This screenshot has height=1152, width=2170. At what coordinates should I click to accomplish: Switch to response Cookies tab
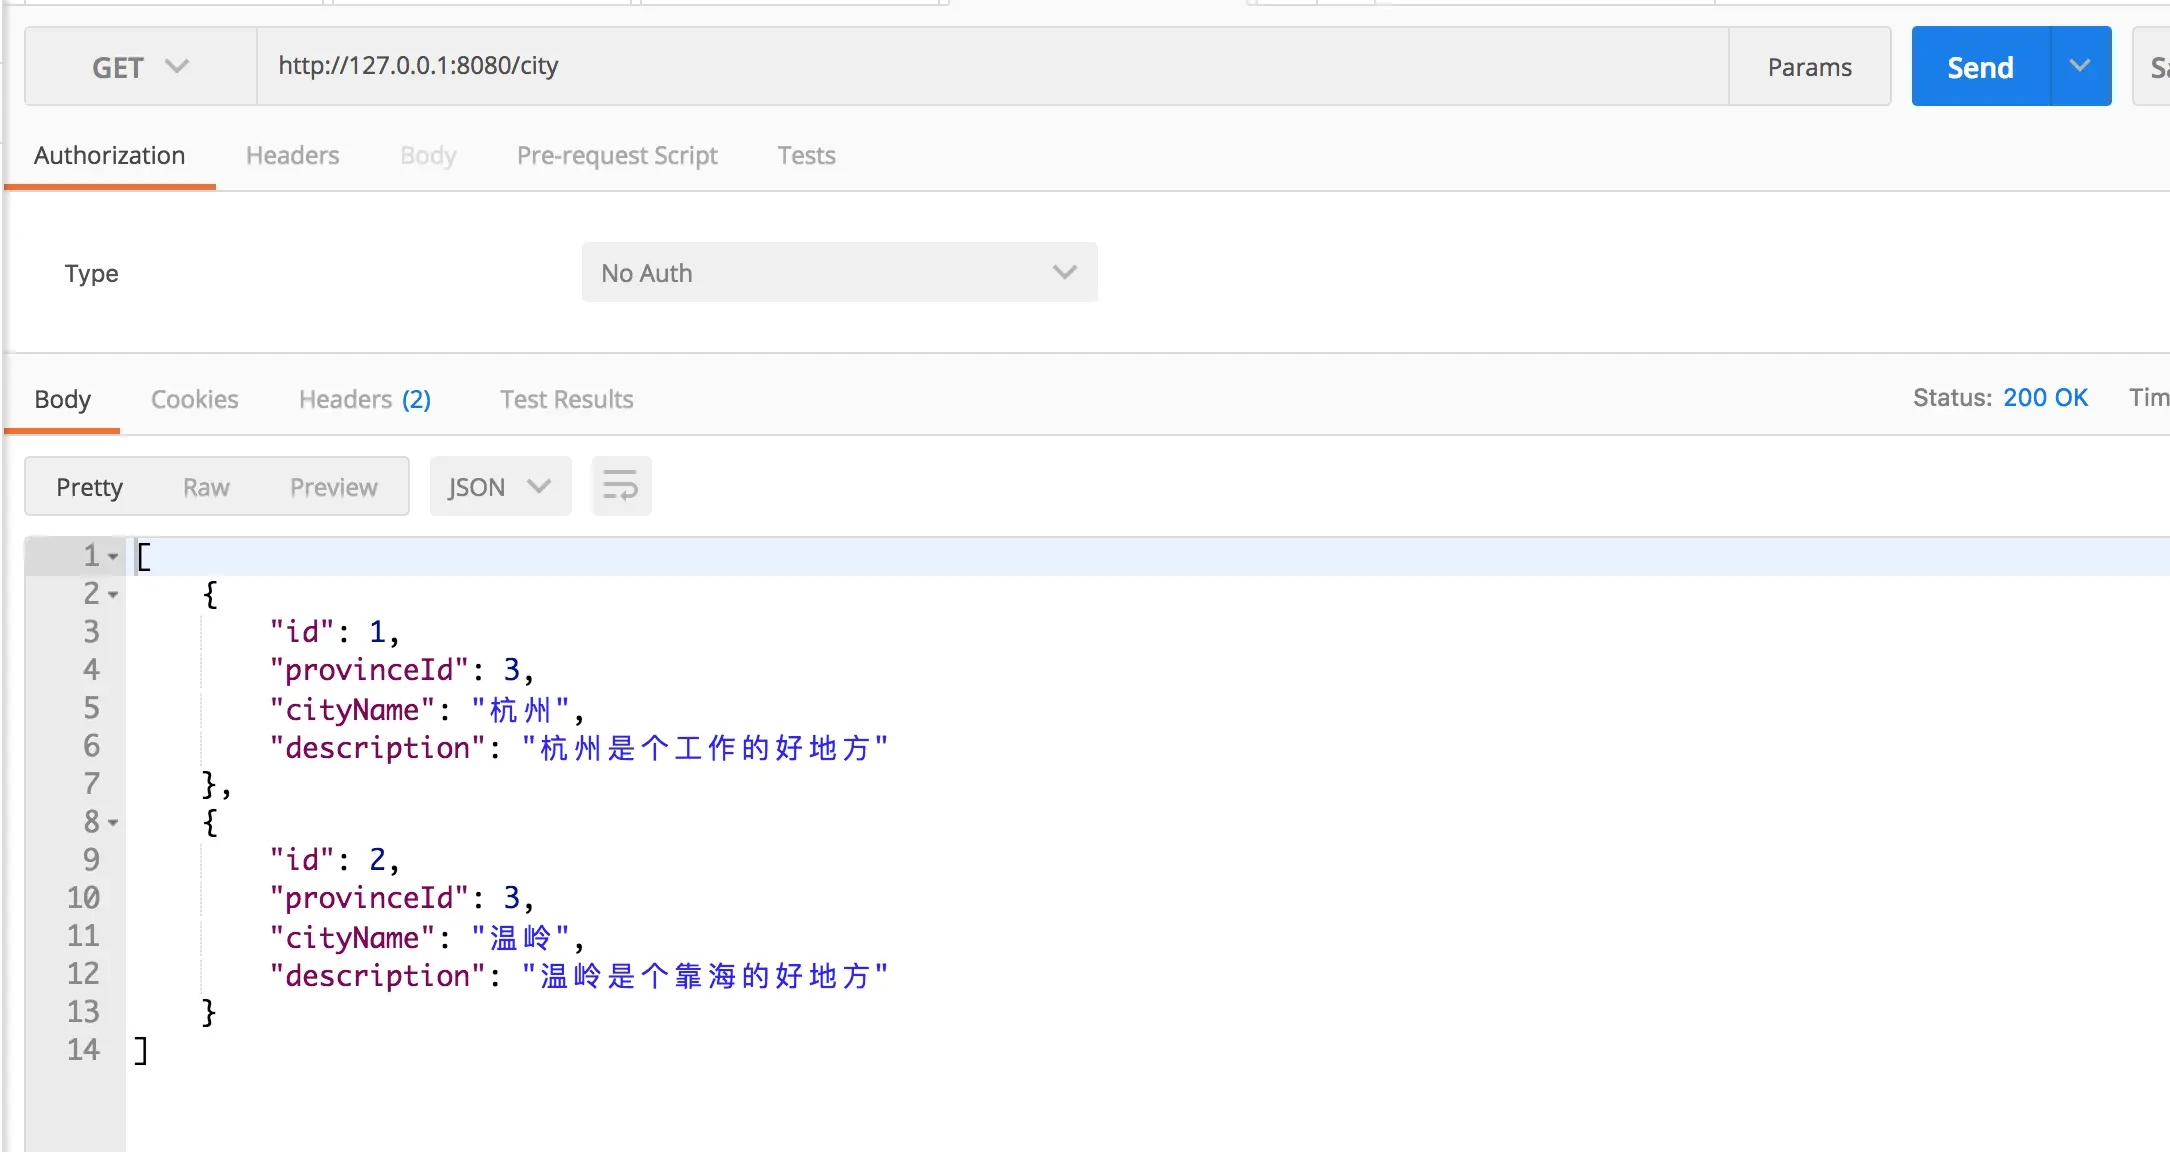194,399
